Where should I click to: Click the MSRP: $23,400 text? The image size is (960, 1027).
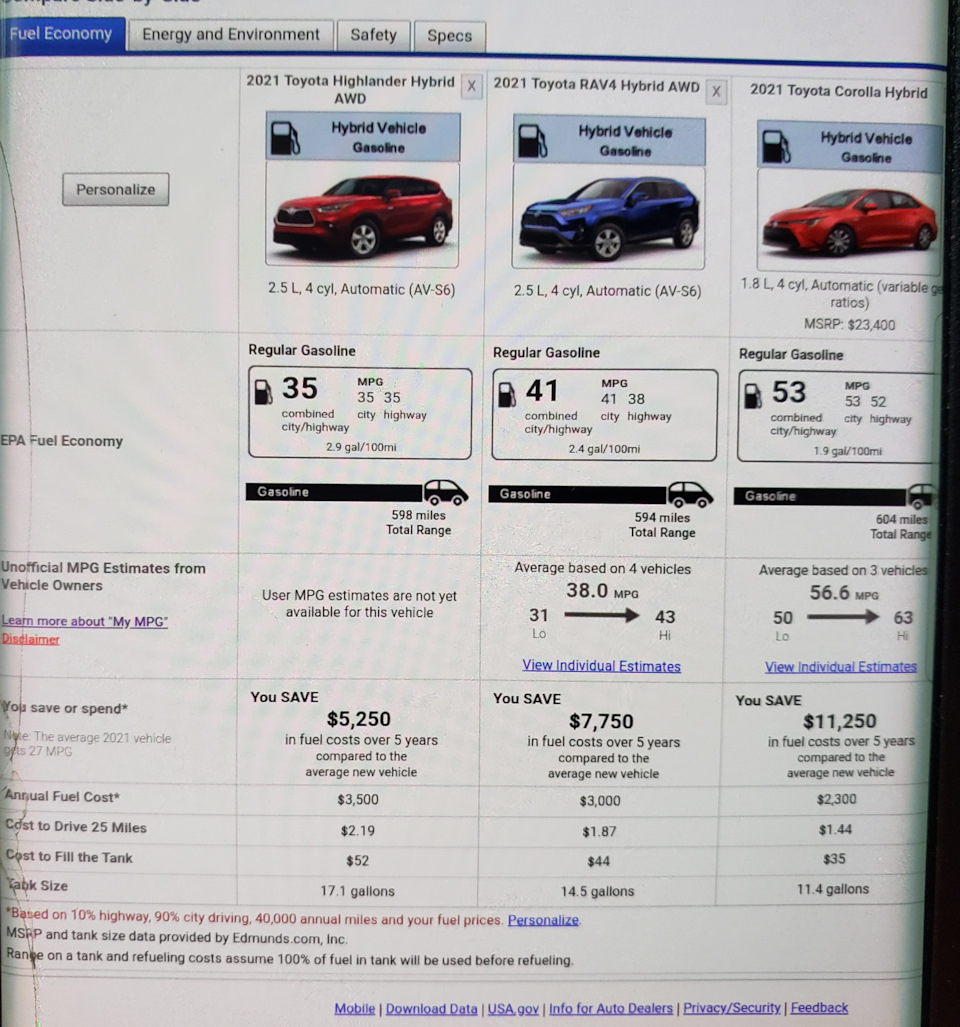pos(849,324)
